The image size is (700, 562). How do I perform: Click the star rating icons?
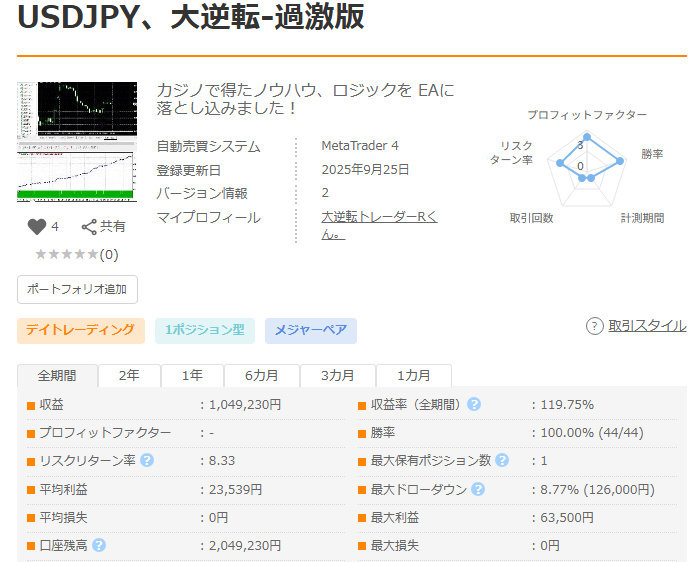coord(66,254)
